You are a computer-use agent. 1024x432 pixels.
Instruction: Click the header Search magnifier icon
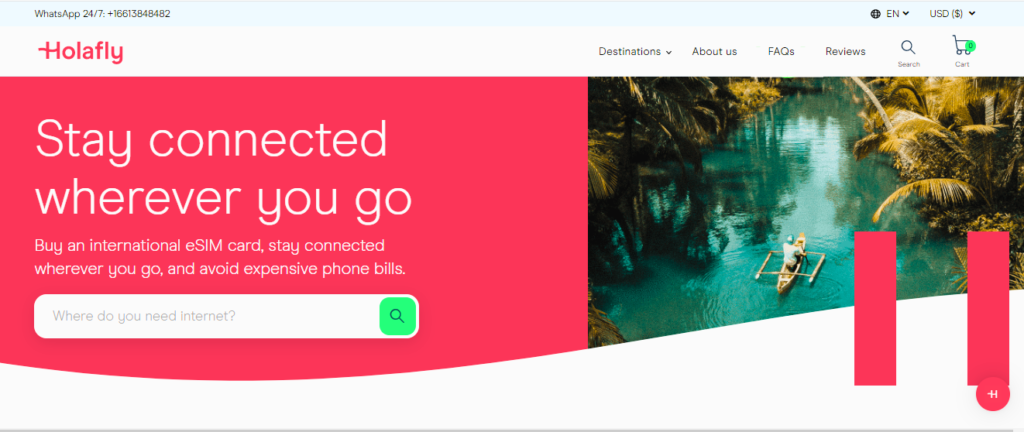[908, 47]
